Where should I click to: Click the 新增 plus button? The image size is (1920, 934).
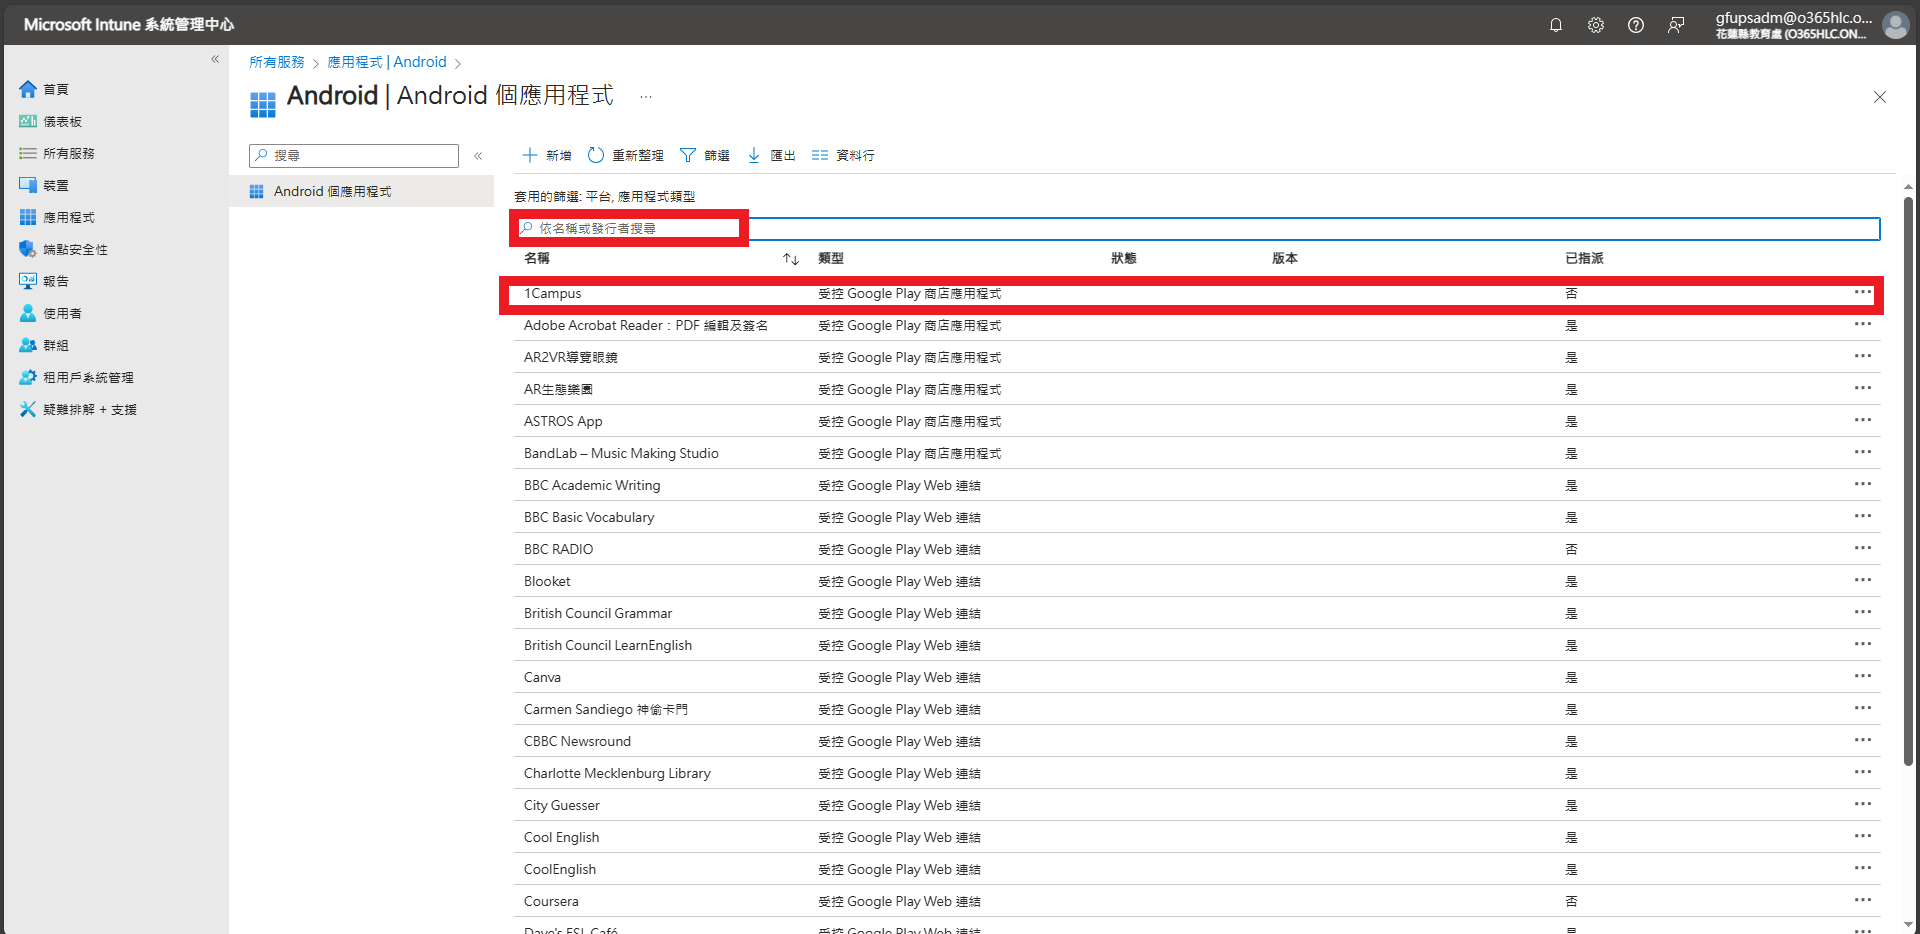(546, 155)
